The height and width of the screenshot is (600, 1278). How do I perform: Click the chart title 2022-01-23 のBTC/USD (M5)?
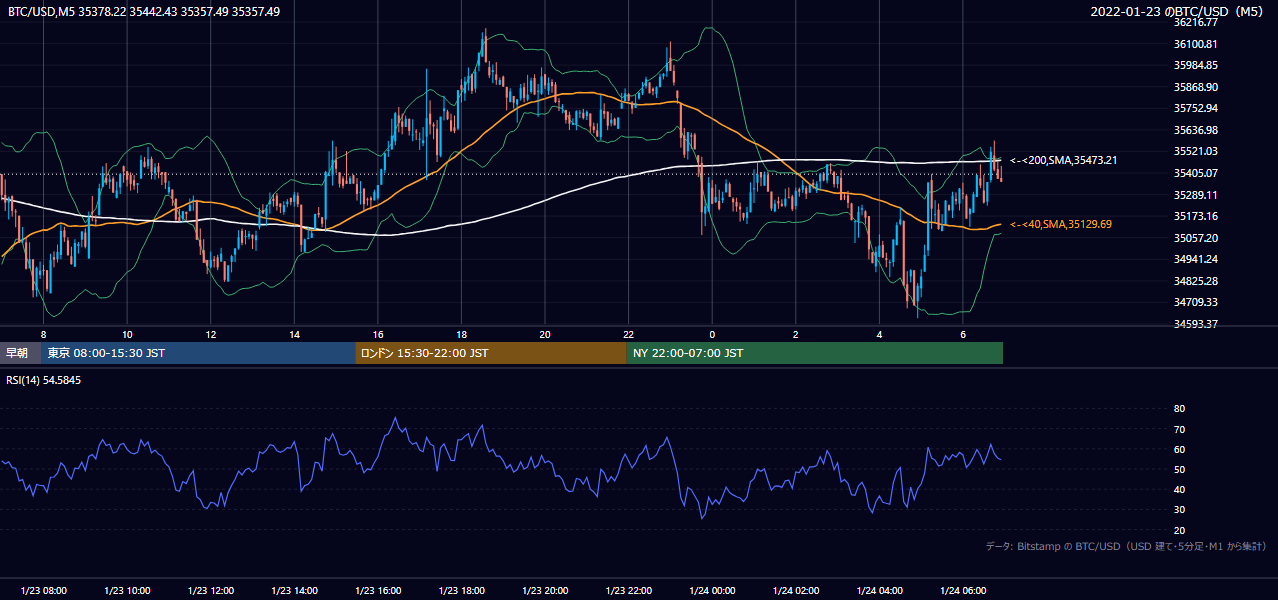point(1180,12)
